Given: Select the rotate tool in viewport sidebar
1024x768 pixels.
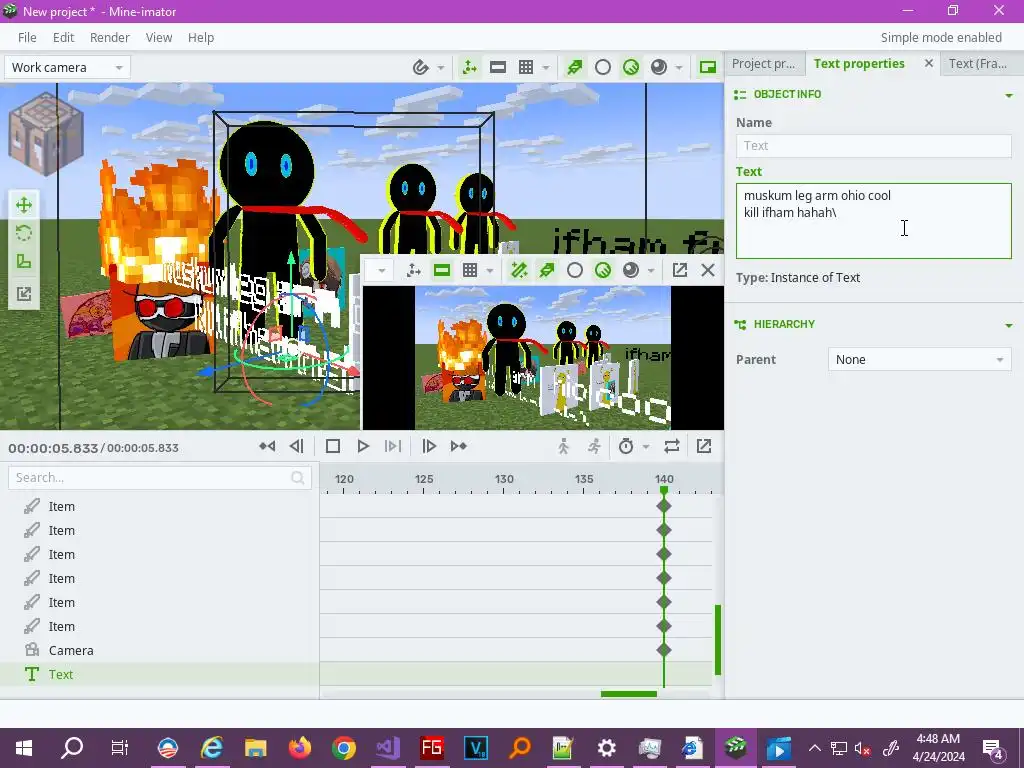Looking at the screenshot, I should [24, 233].
